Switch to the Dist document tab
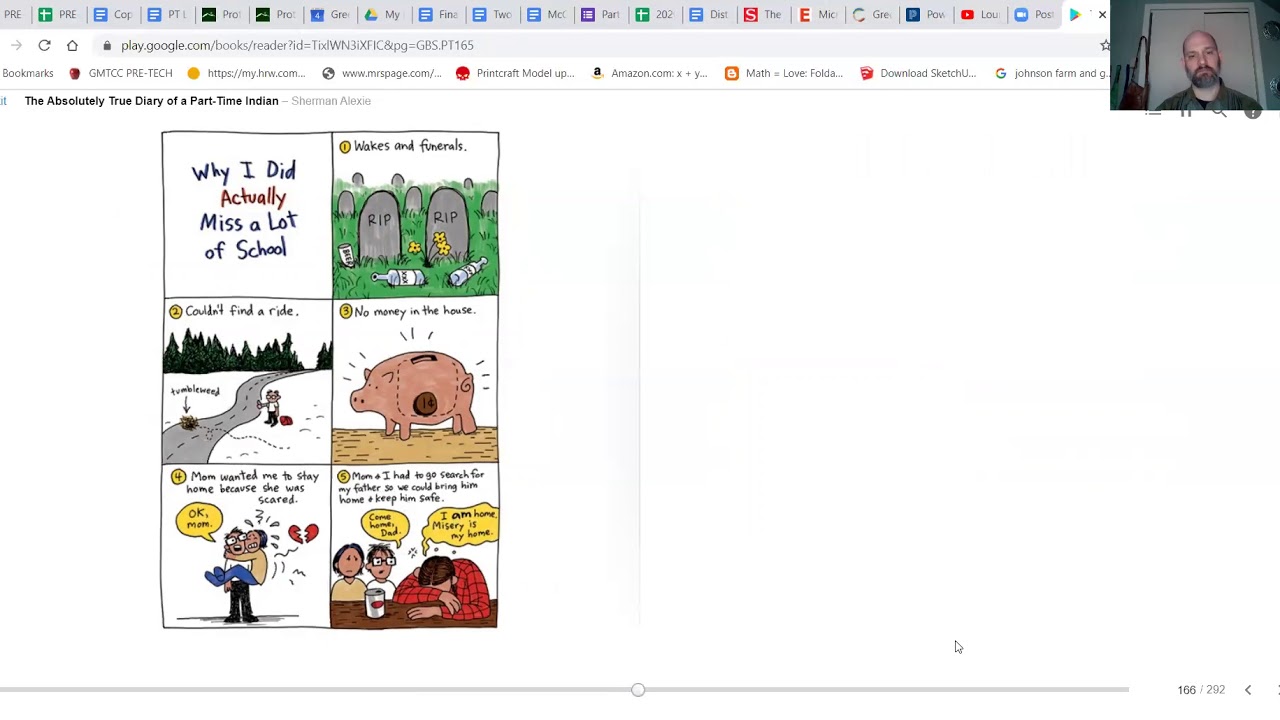1280x720 pixels. point(706,15)
